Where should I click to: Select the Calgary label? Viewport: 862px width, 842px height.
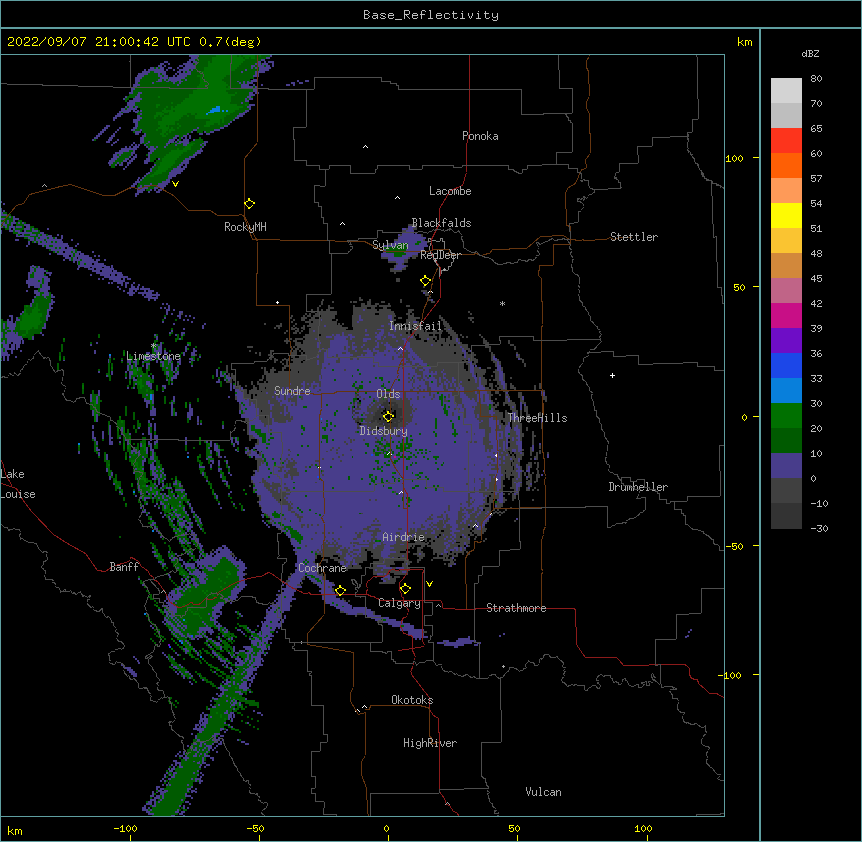pyautogui.click(x=399, y=603)
